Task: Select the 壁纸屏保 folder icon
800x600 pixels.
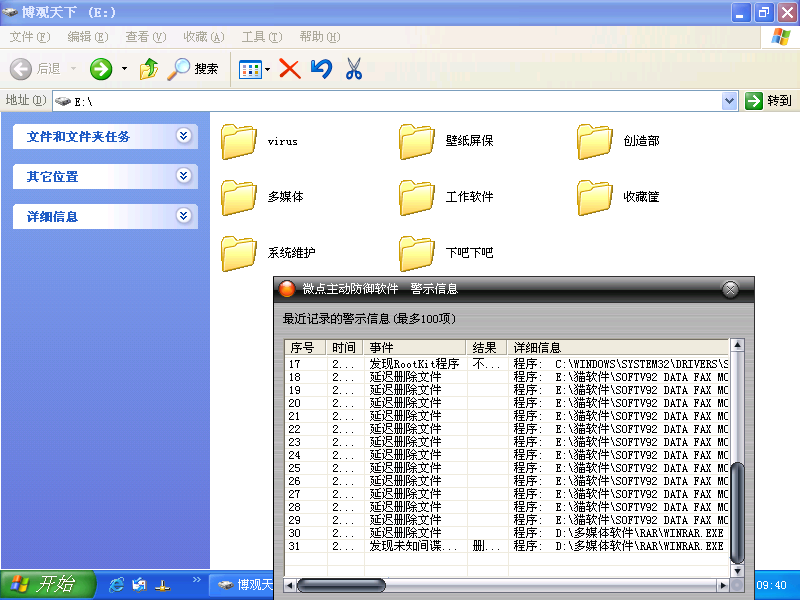Action: 417,141
